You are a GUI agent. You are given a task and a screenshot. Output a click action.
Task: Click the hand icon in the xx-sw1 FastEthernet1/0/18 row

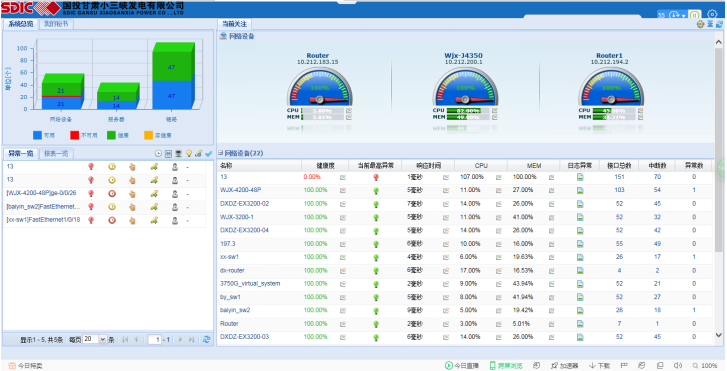132,220
